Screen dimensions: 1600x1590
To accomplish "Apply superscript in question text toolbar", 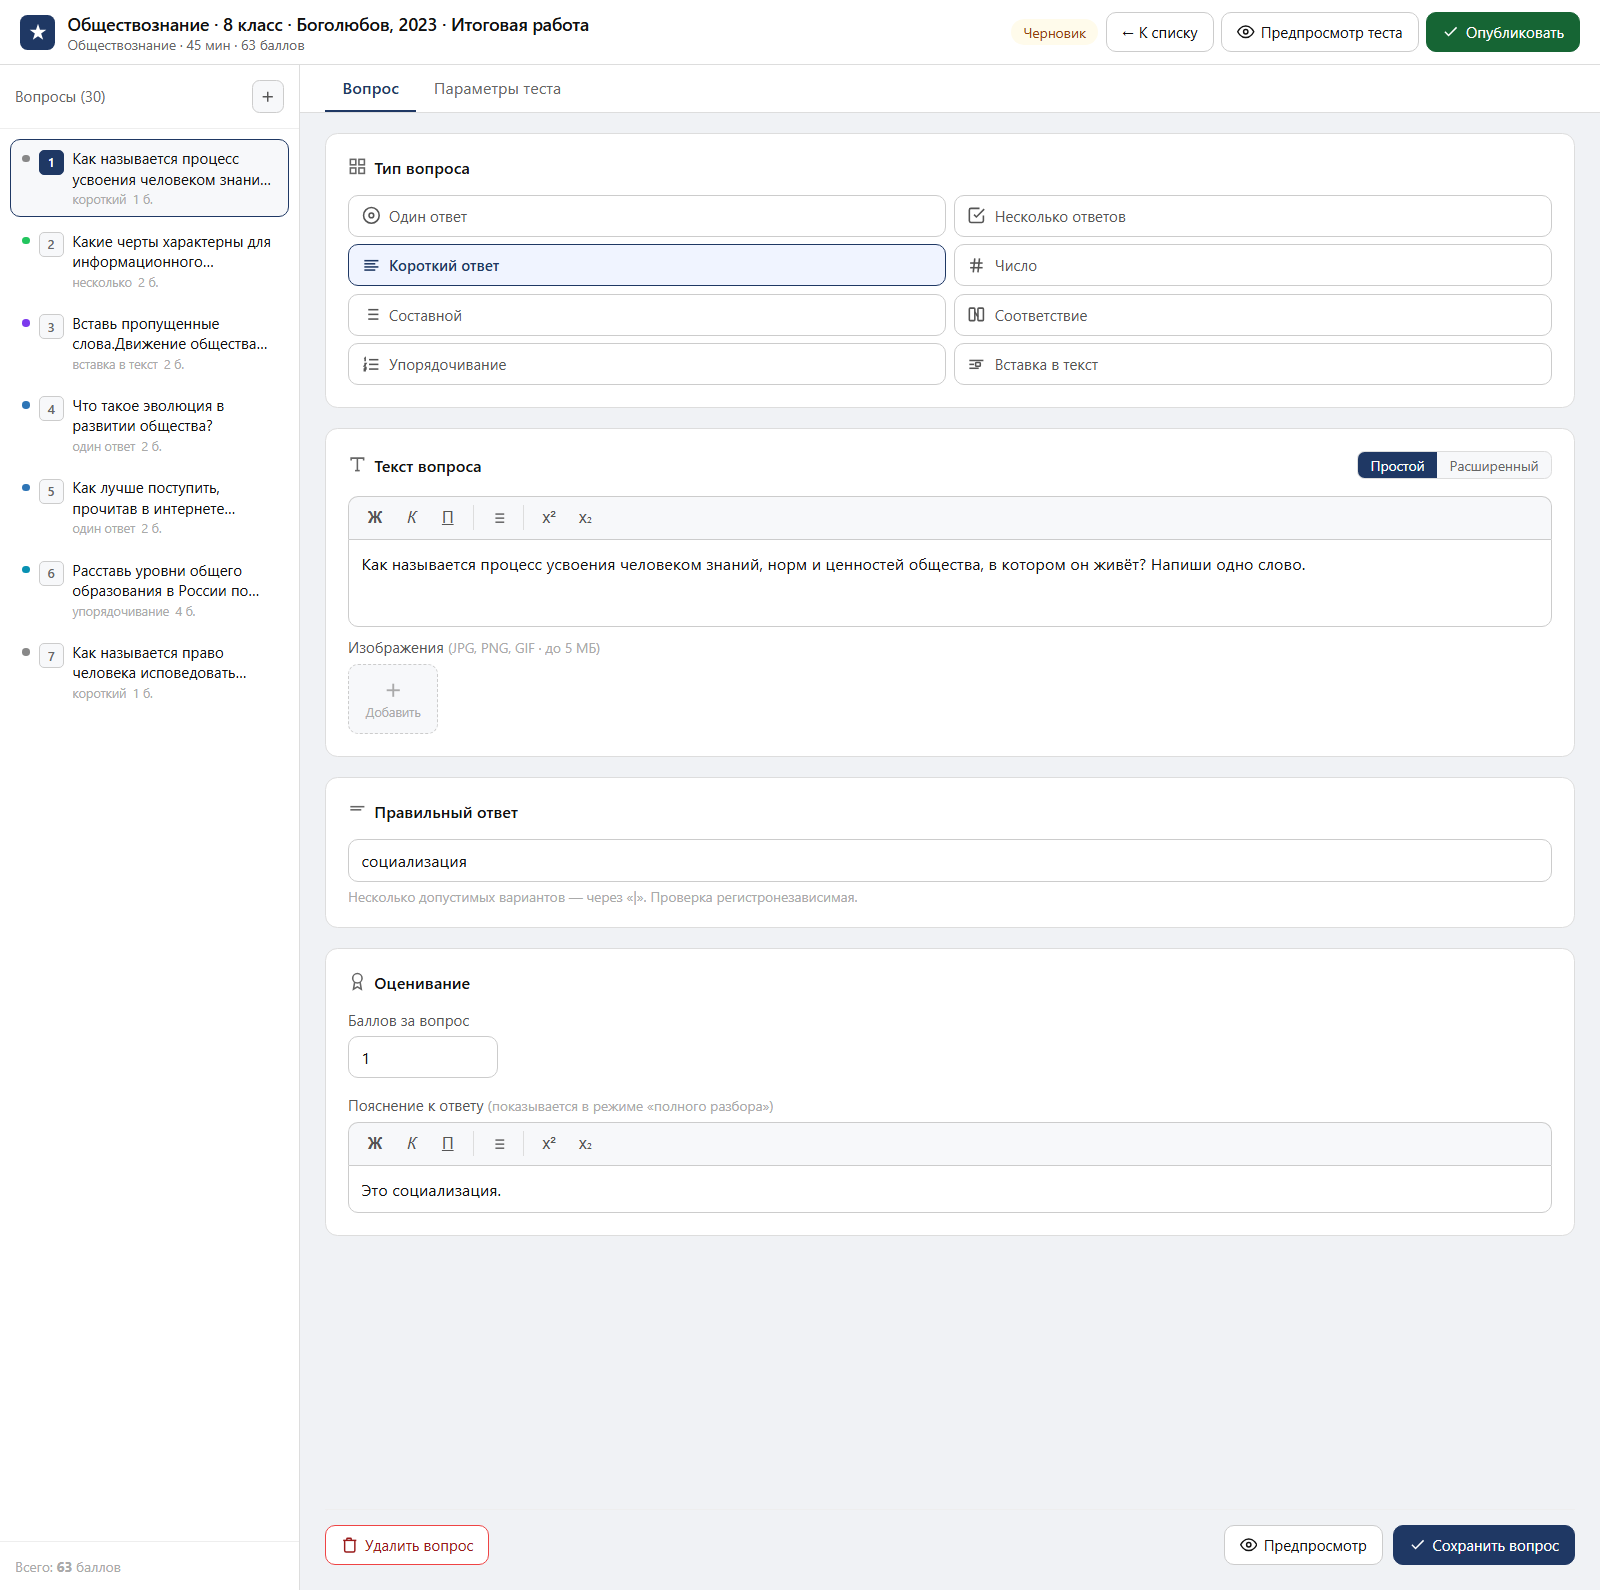I will tap(549, 518).
